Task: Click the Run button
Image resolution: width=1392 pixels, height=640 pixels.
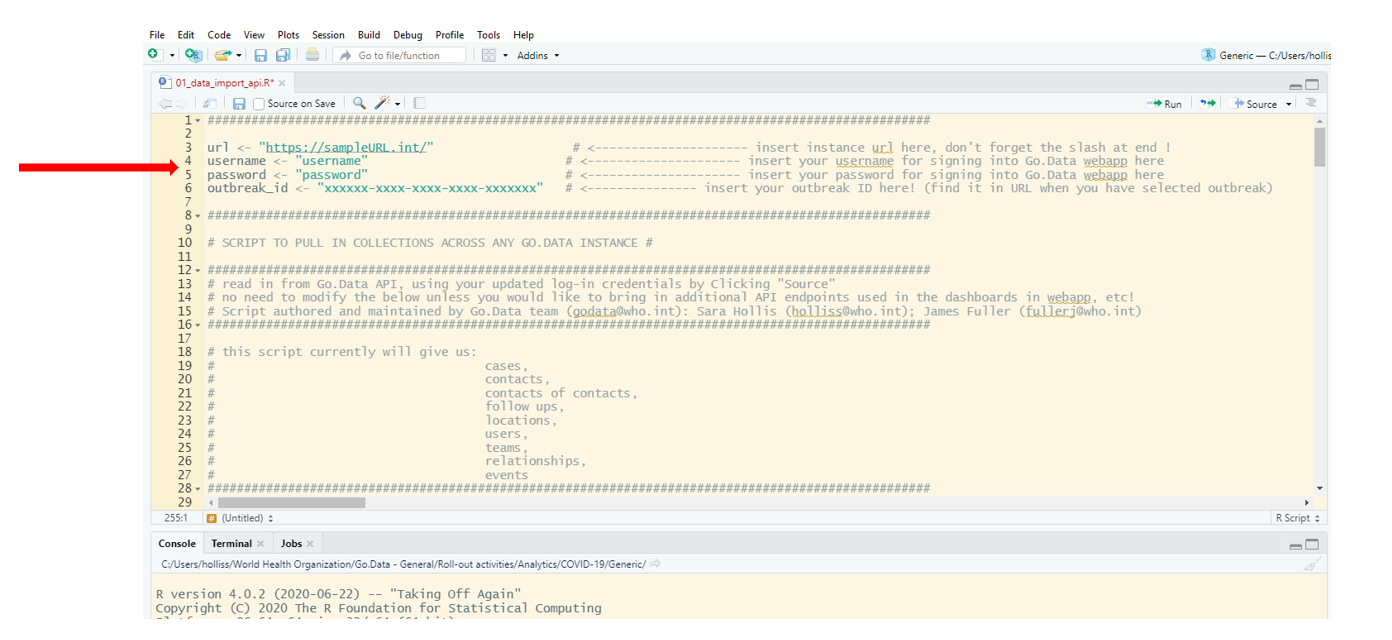Action: coord(1164,104)
